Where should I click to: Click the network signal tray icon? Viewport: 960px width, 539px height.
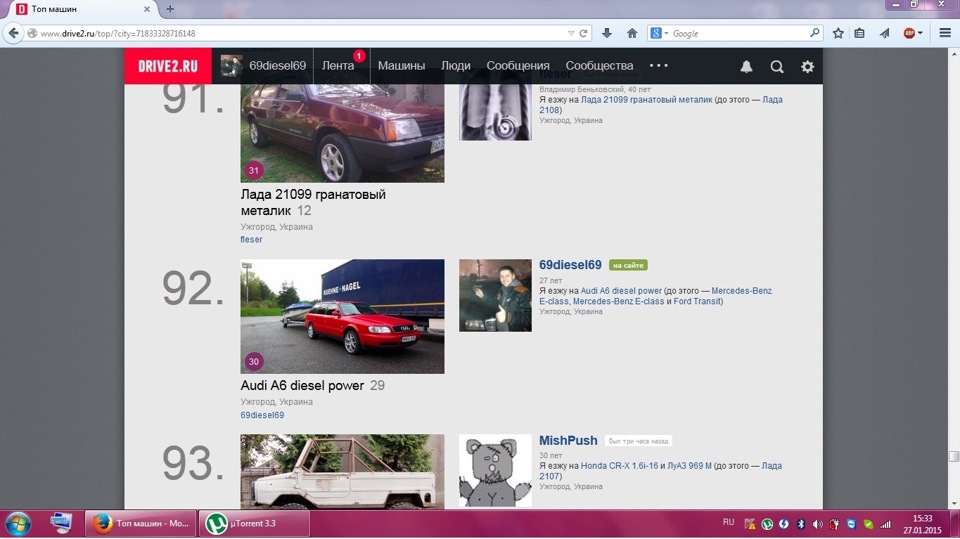point(885,524)
